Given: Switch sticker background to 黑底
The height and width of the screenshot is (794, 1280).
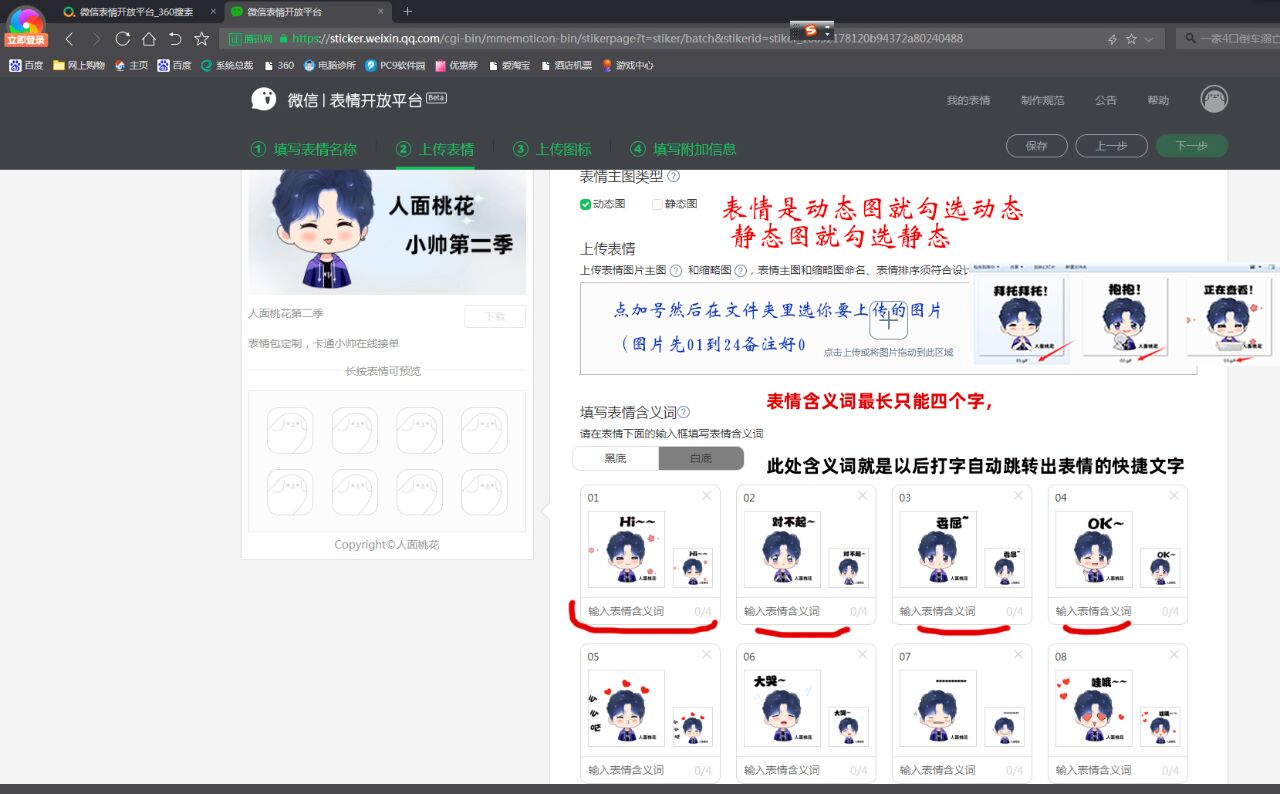Looking at the screenshot, I should point(614,457).
